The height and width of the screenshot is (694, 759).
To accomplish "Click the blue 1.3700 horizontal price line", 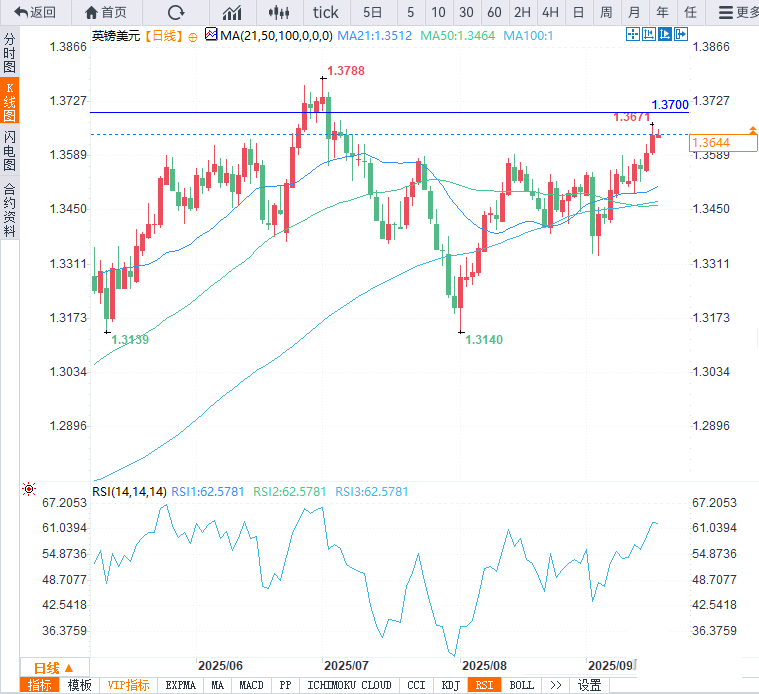I will pos(400,112).
